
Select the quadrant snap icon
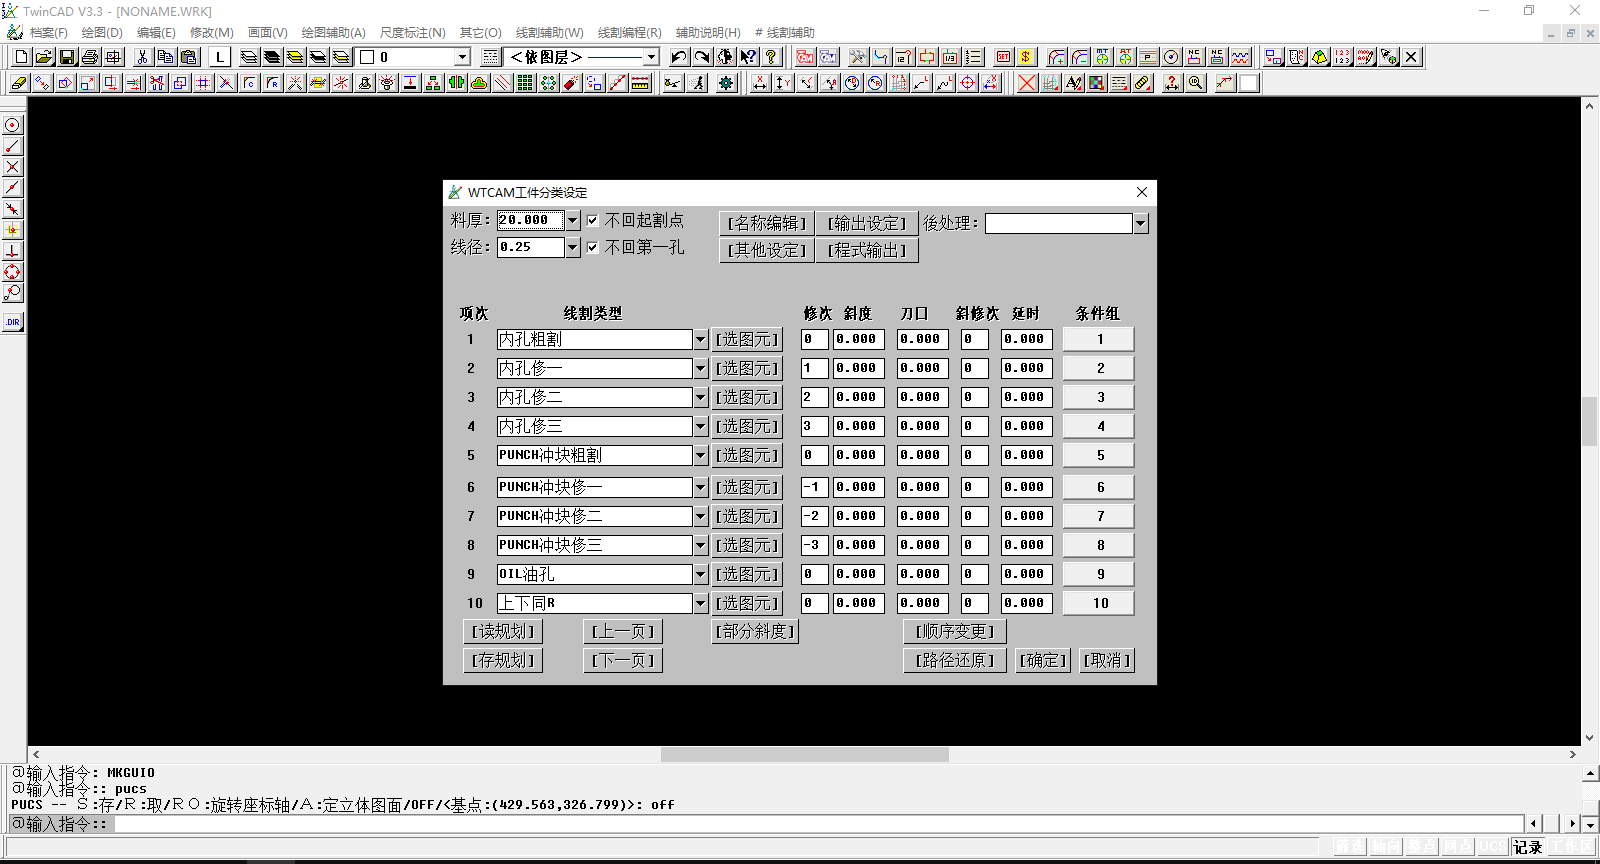(12, 272)
